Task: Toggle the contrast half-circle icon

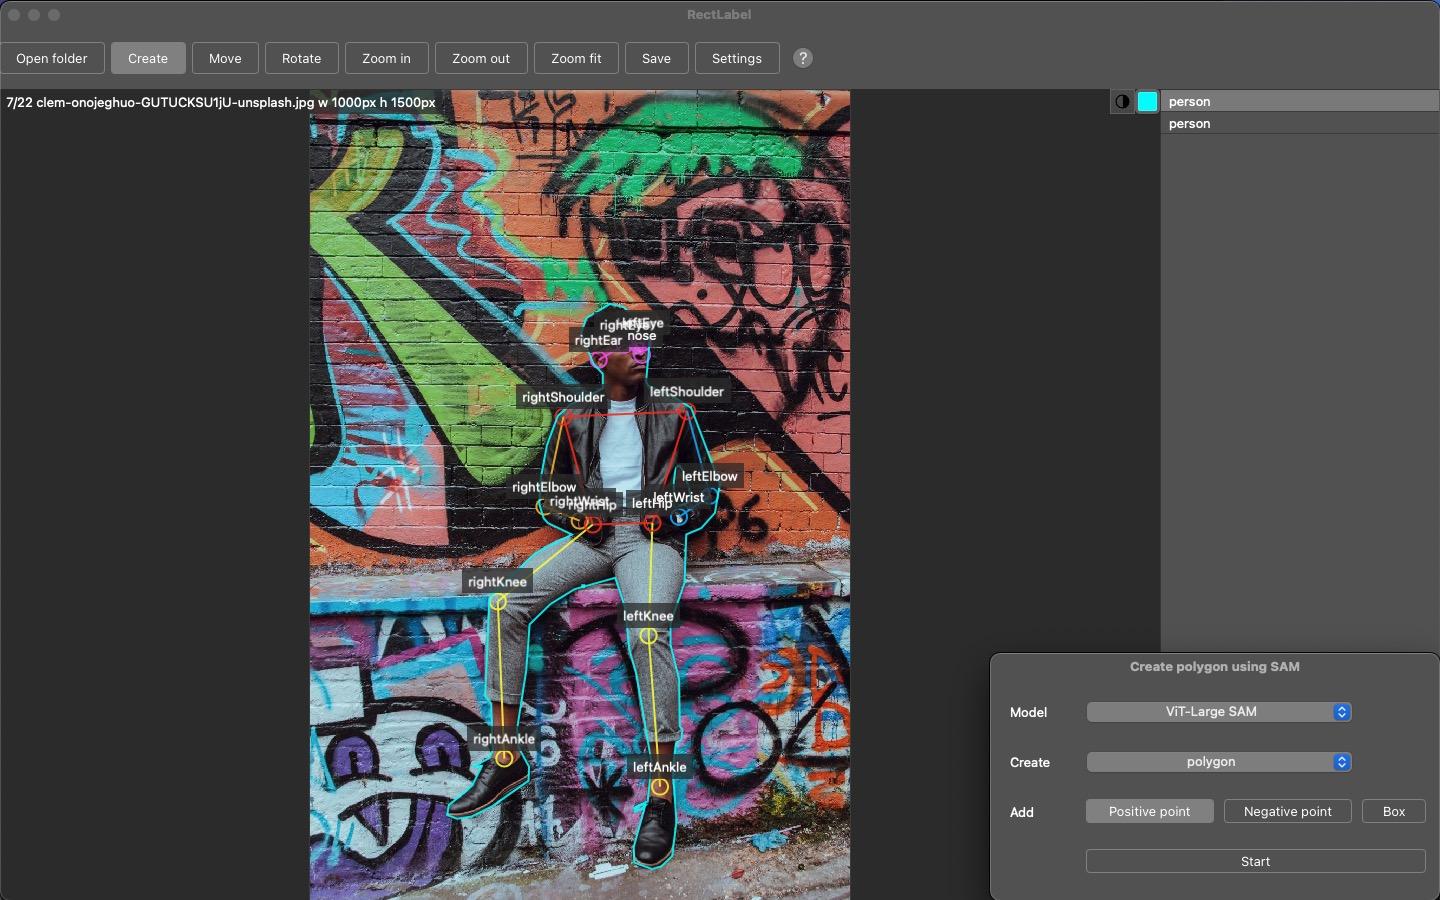Action: (1122, 101)
